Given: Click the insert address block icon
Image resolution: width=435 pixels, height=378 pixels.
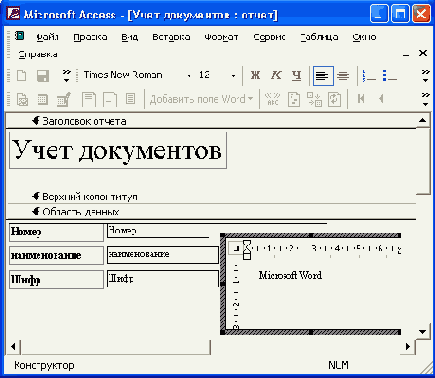Looking at the screenshot, I should click(x=89, y=100).
